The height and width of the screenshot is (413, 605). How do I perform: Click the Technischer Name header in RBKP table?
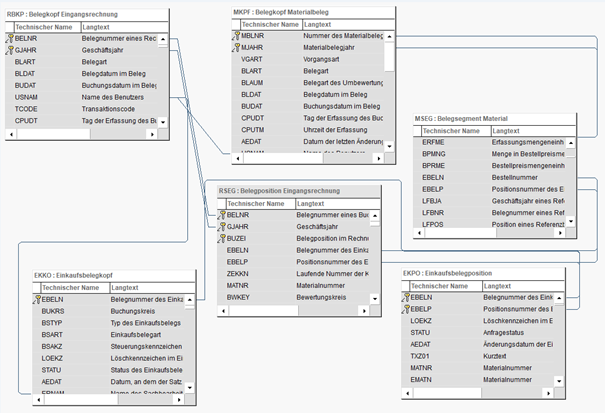pyautogui.click(x=42, y=27)
